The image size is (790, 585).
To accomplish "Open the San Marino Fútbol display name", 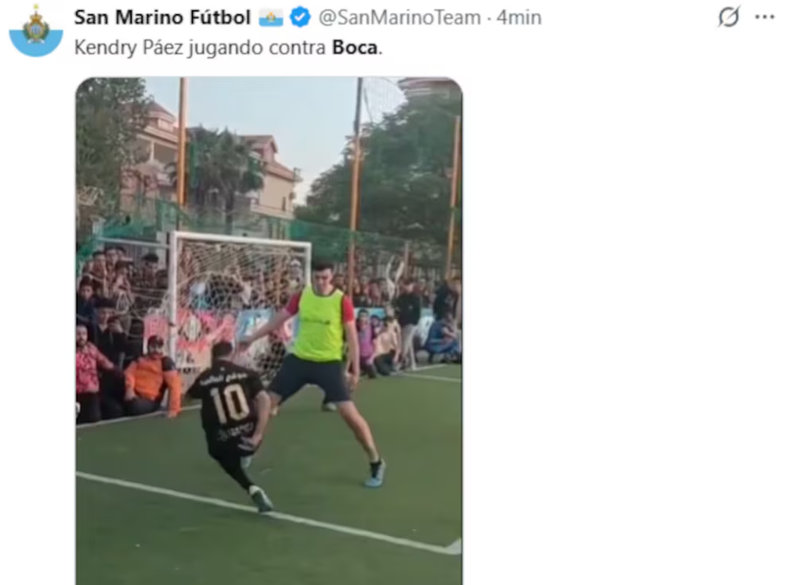I will (x=162, y=18).
